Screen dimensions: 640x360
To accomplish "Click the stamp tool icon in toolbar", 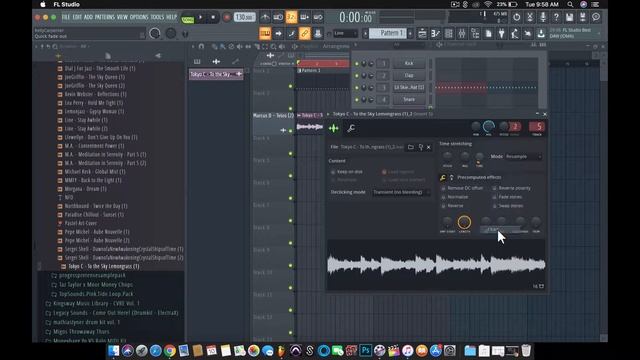I will click(318, 33).
